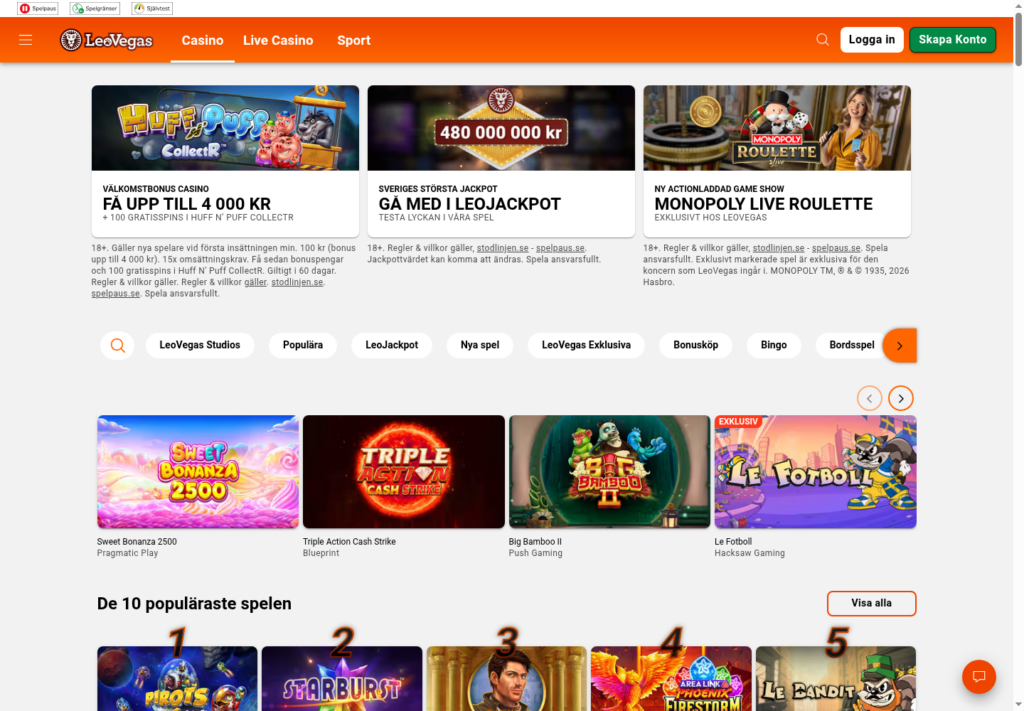This screenshot has height=711, width=1024.
Task: Open the hamburger menu icon
Action: pos(25,40)
